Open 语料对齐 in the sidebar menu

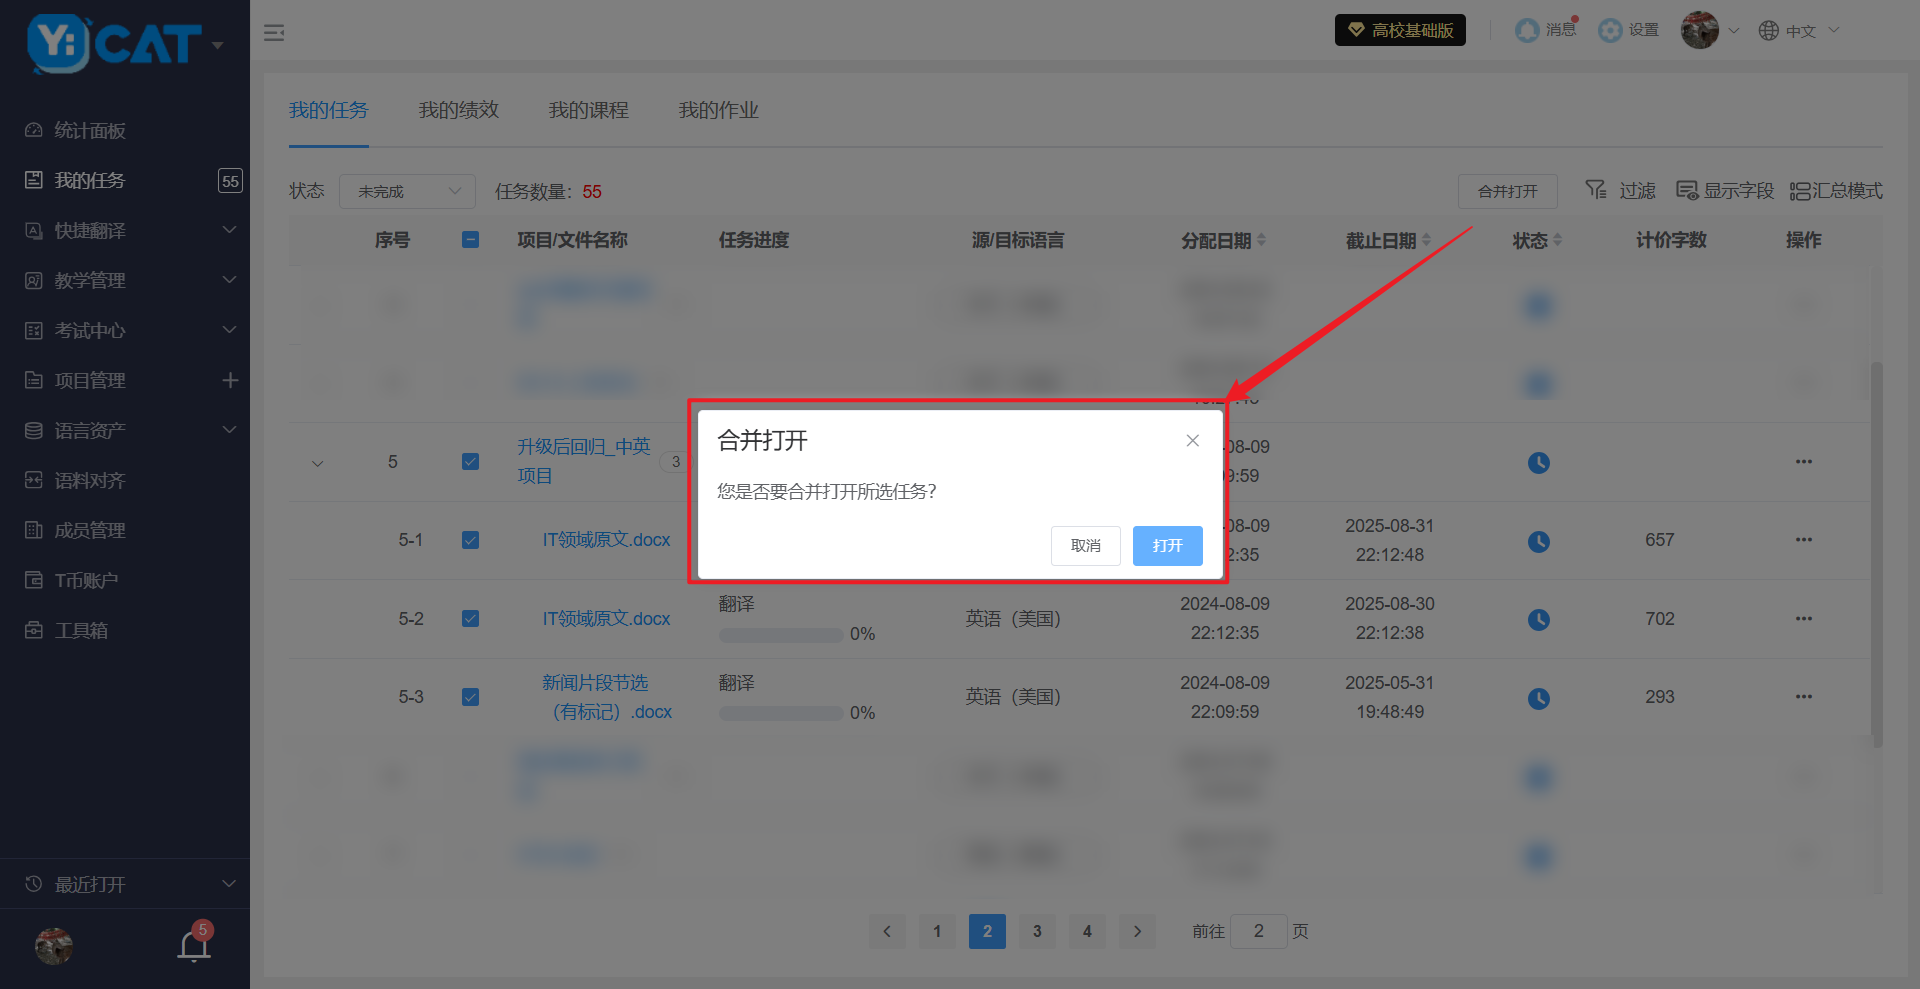click(x=90, y=481)
